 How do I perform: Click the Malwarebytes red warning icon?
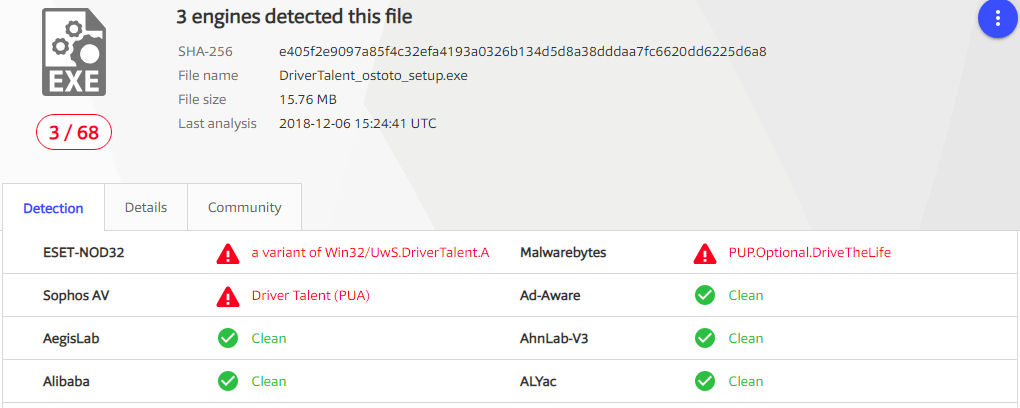tap(705, 253)
